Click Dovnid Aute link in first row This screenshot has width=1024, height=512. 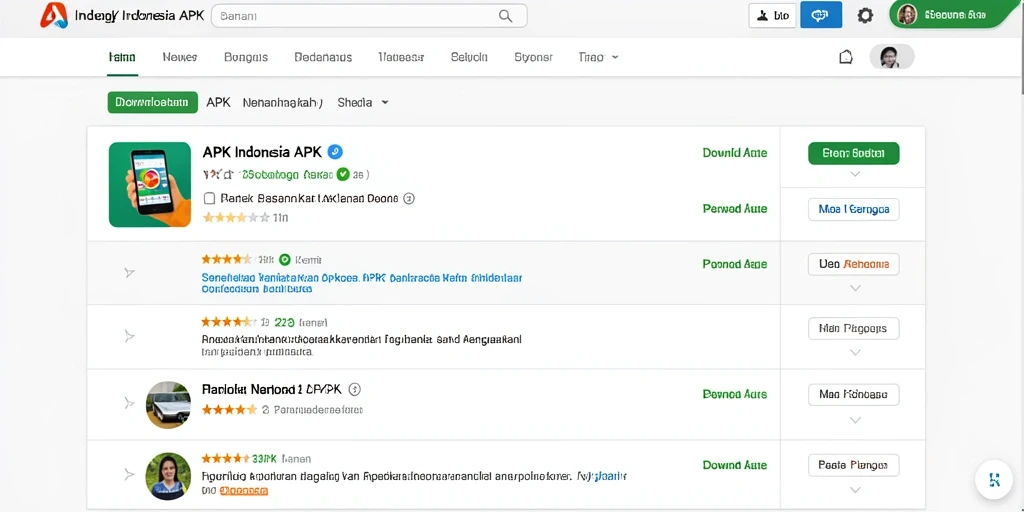pos(735,153)
